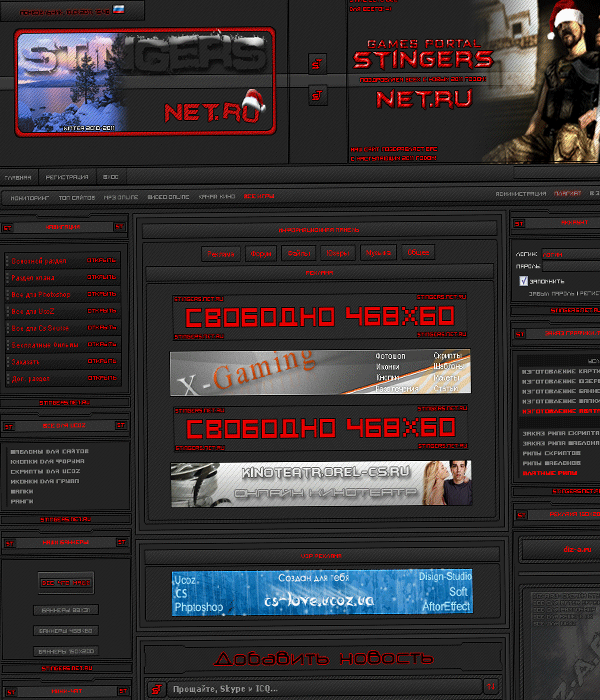Image resolution: width=600 pixels, height=700 pixels.
Task: Click the upper ST emblem button beside the winter logo
Action: pyautogui.click(x=317, y=64)
